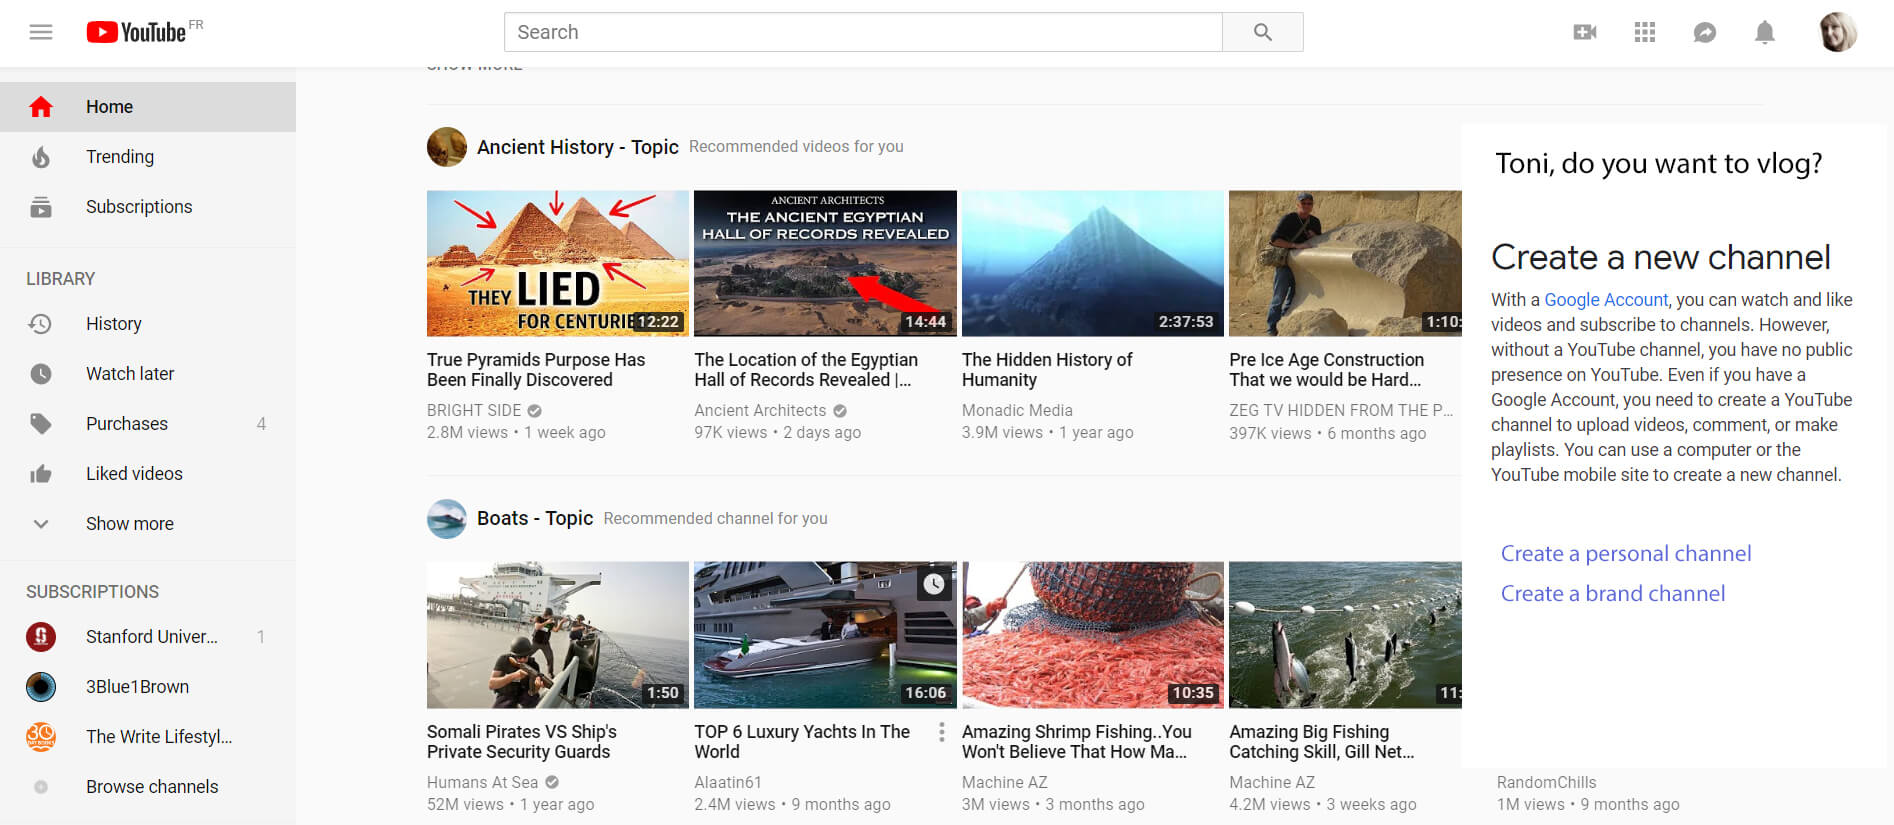Click the History clock-arrow icon
This screenshot has width=1894, height=825.
point(41,323)
